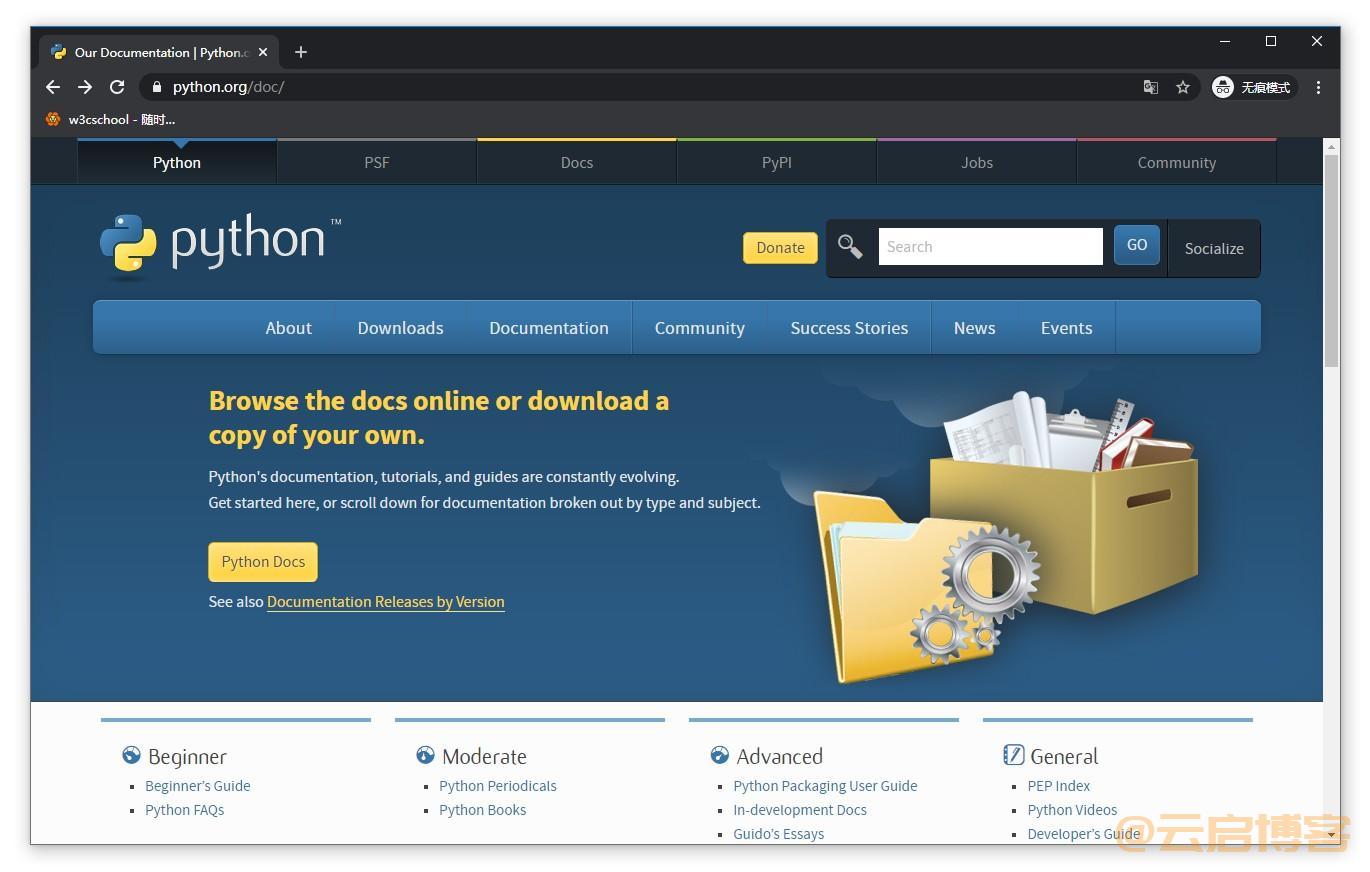Open Documentation Releases by Version link
Image resolution: width=1370 pixels, height=872 pixels.
[x=386, y=602]
